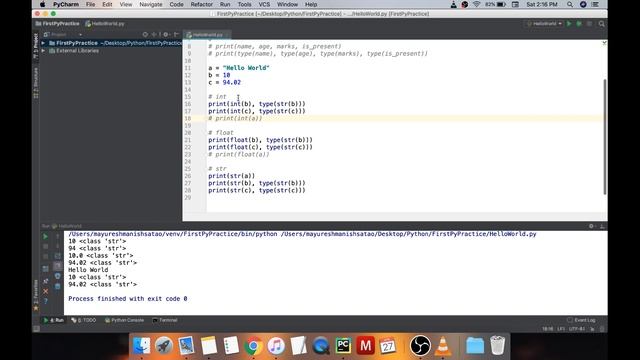
Task: Open the Trash in the Dock
Action: 498,346
